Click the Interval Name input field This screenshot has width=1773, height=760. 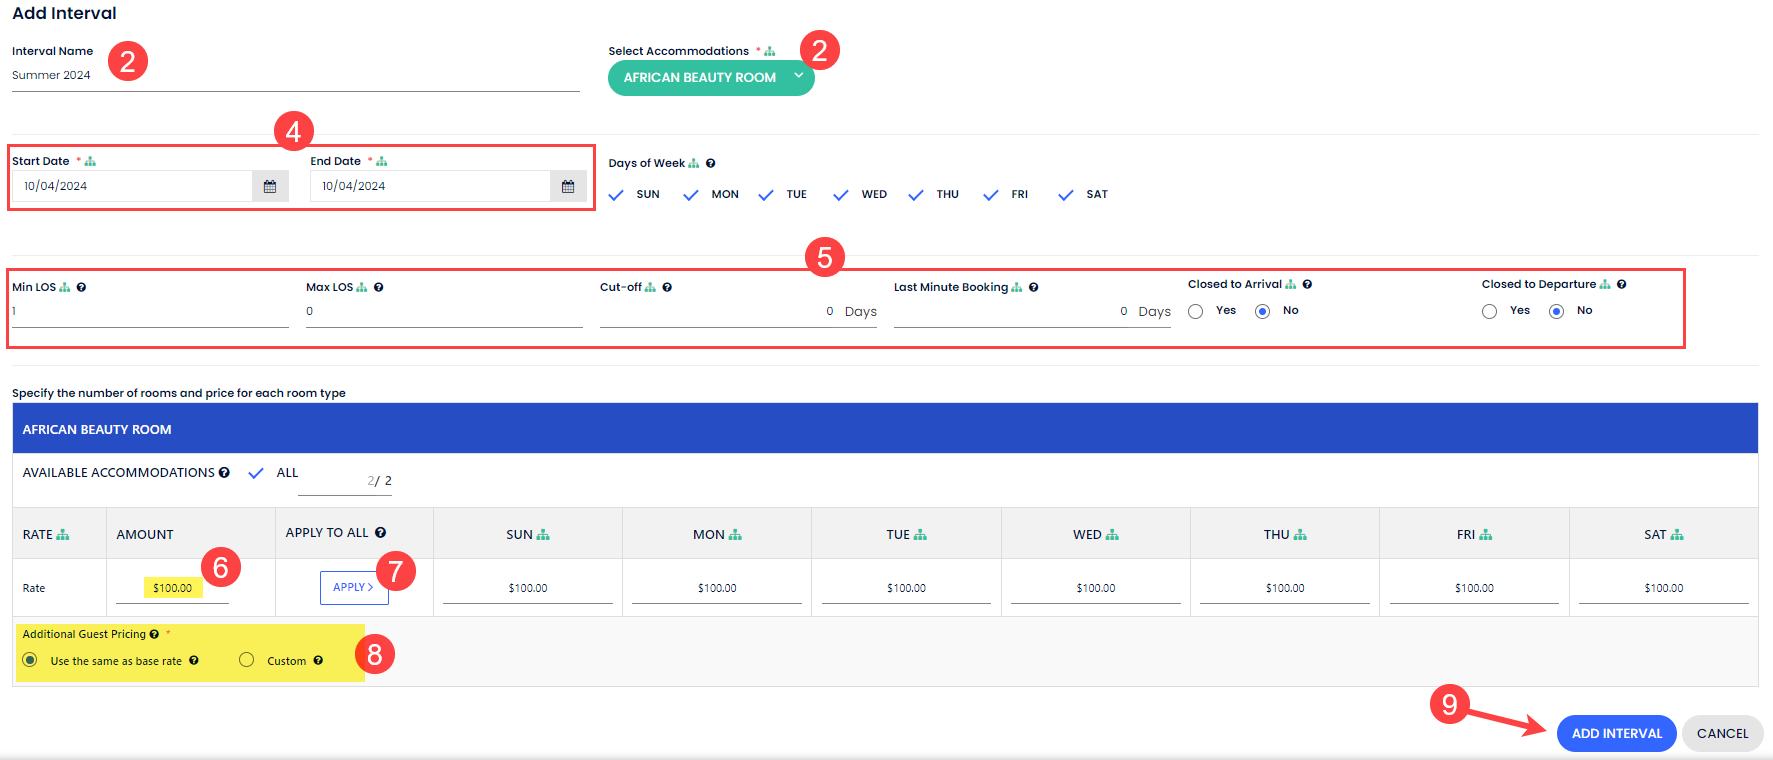click(295, 76)
